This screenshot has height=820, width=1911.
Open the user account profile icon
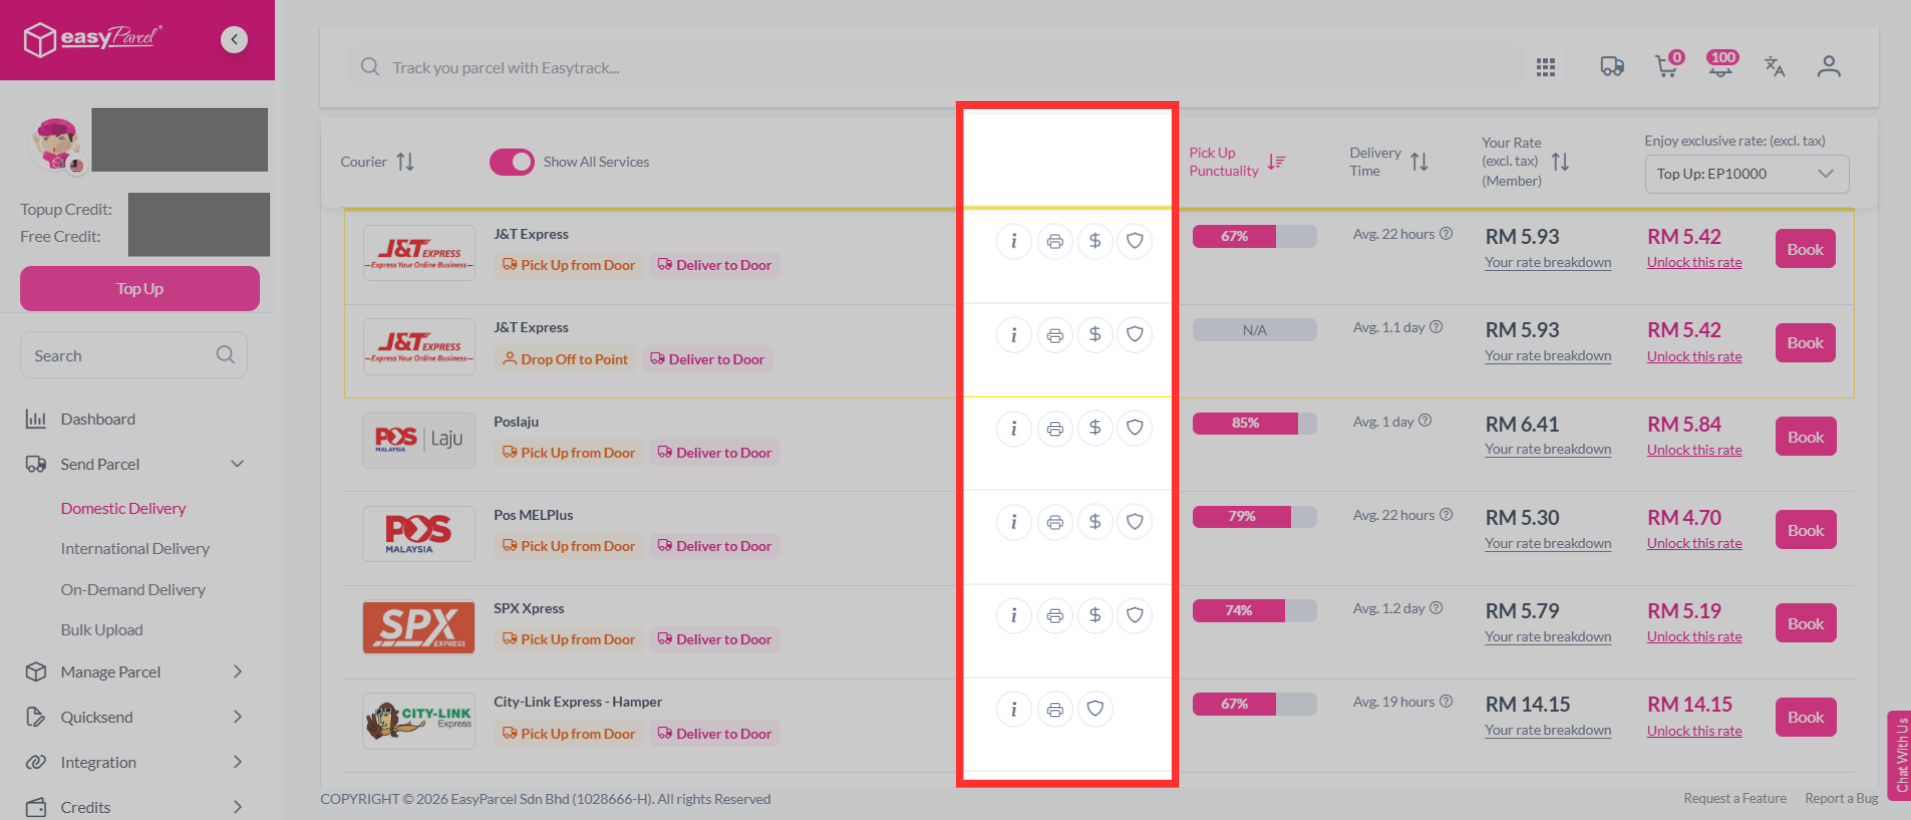1829,66
